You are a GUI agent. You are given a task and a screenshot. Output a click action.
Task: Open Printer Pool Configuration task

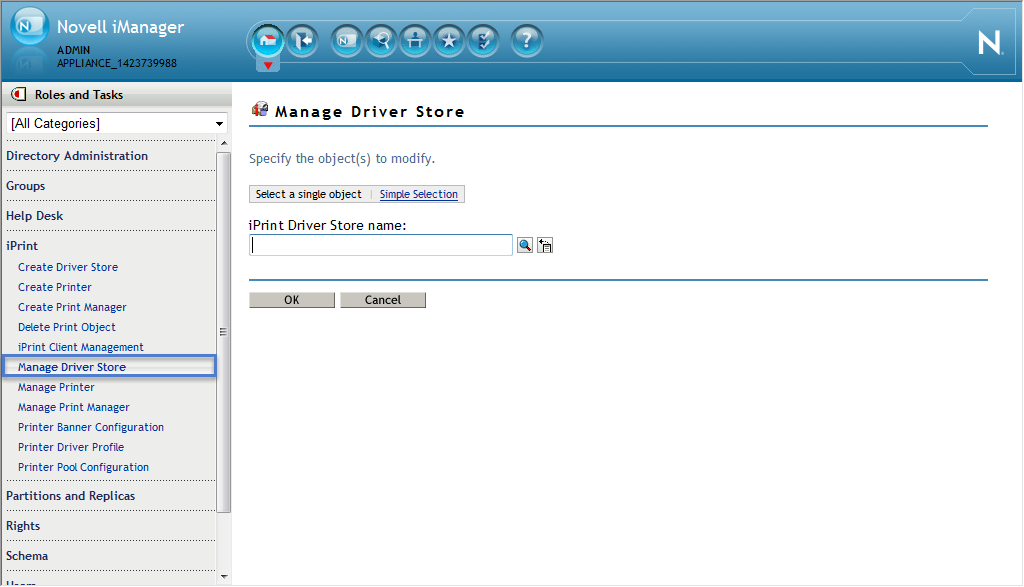point(84,468)
